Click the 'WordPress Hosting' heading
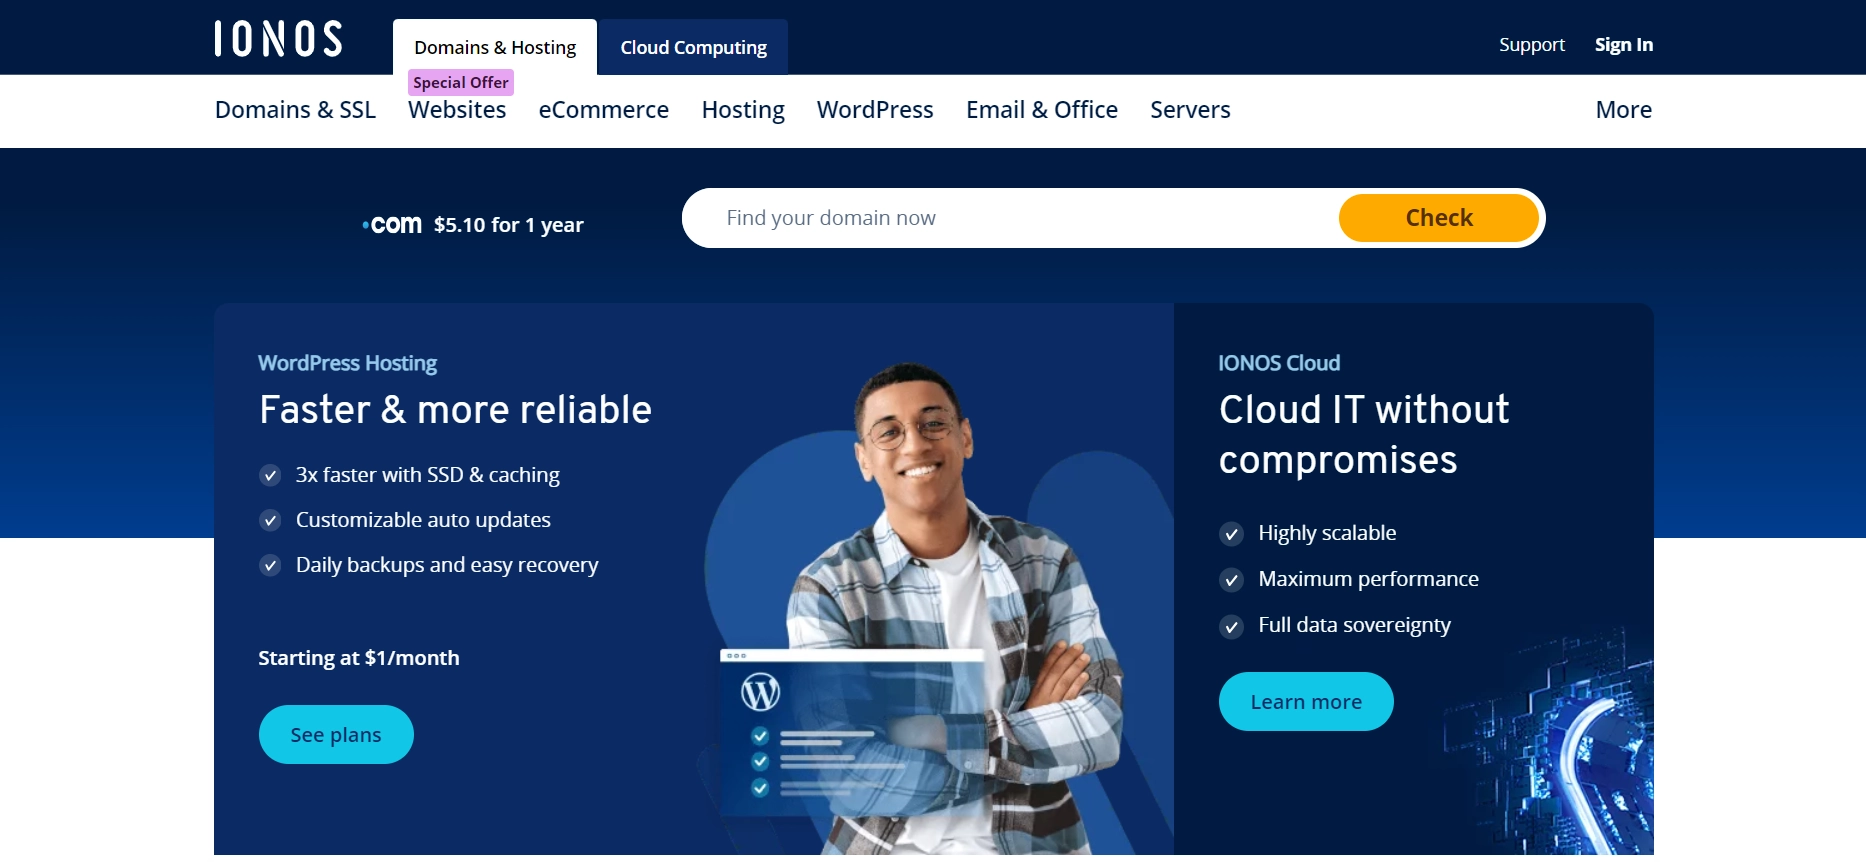This screenshot has width=1866, height=862. (x=347, y=363)
